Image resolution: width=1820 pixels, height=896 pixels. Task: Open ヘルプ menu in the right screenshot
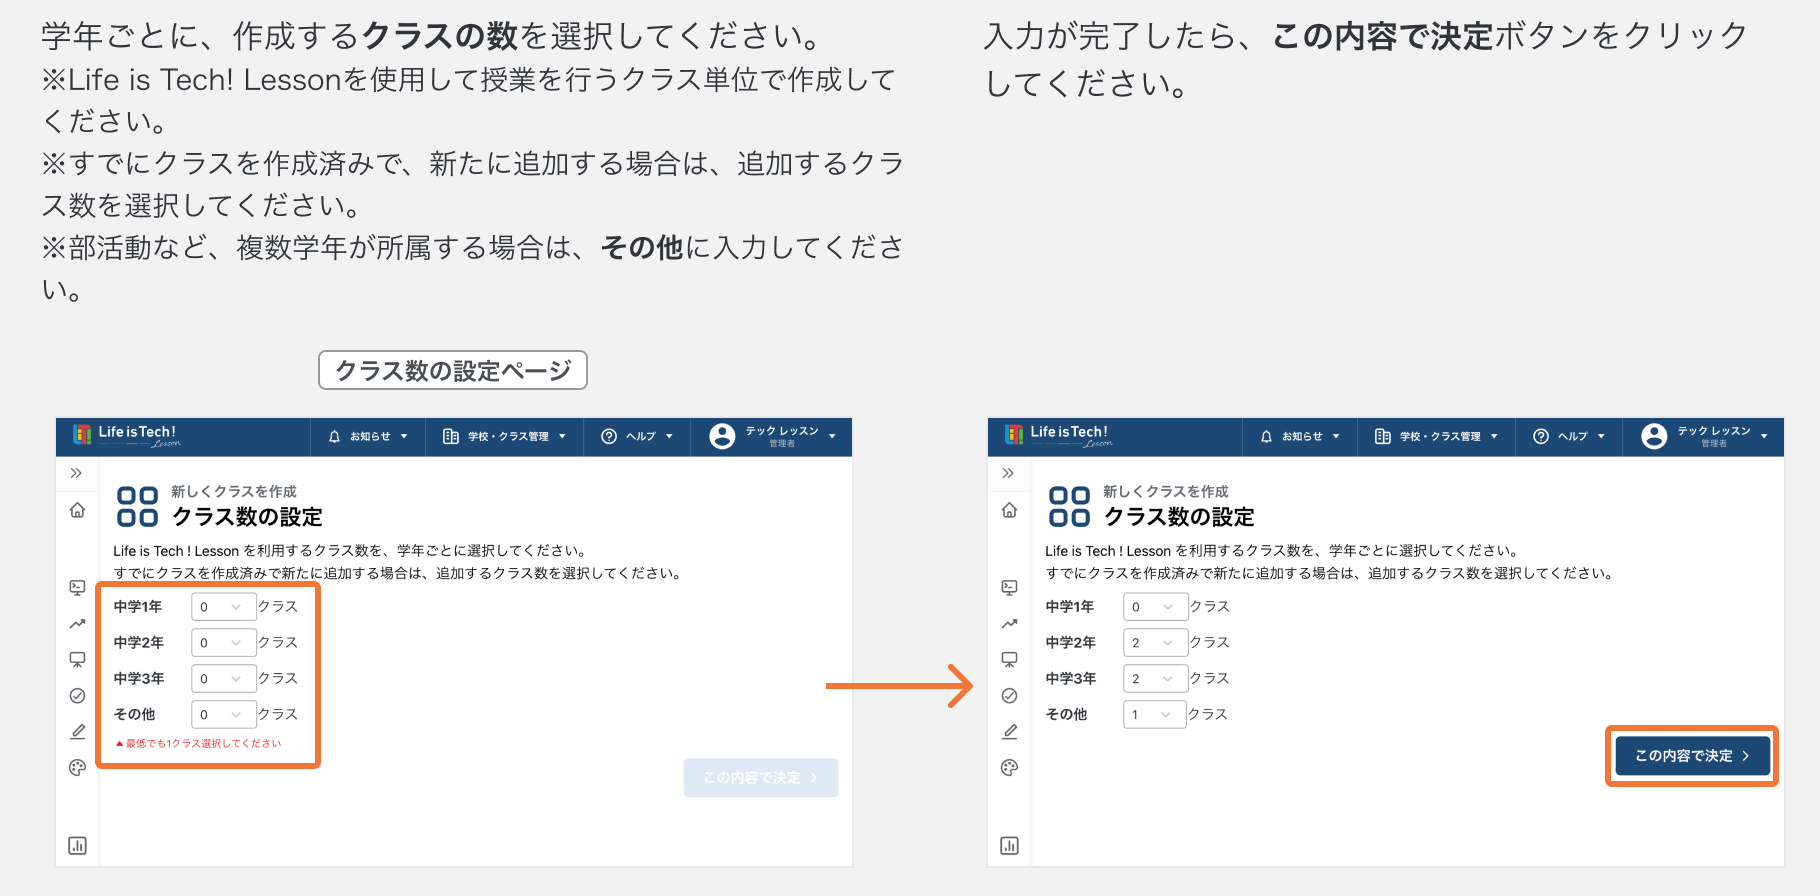click(1569, 437)
